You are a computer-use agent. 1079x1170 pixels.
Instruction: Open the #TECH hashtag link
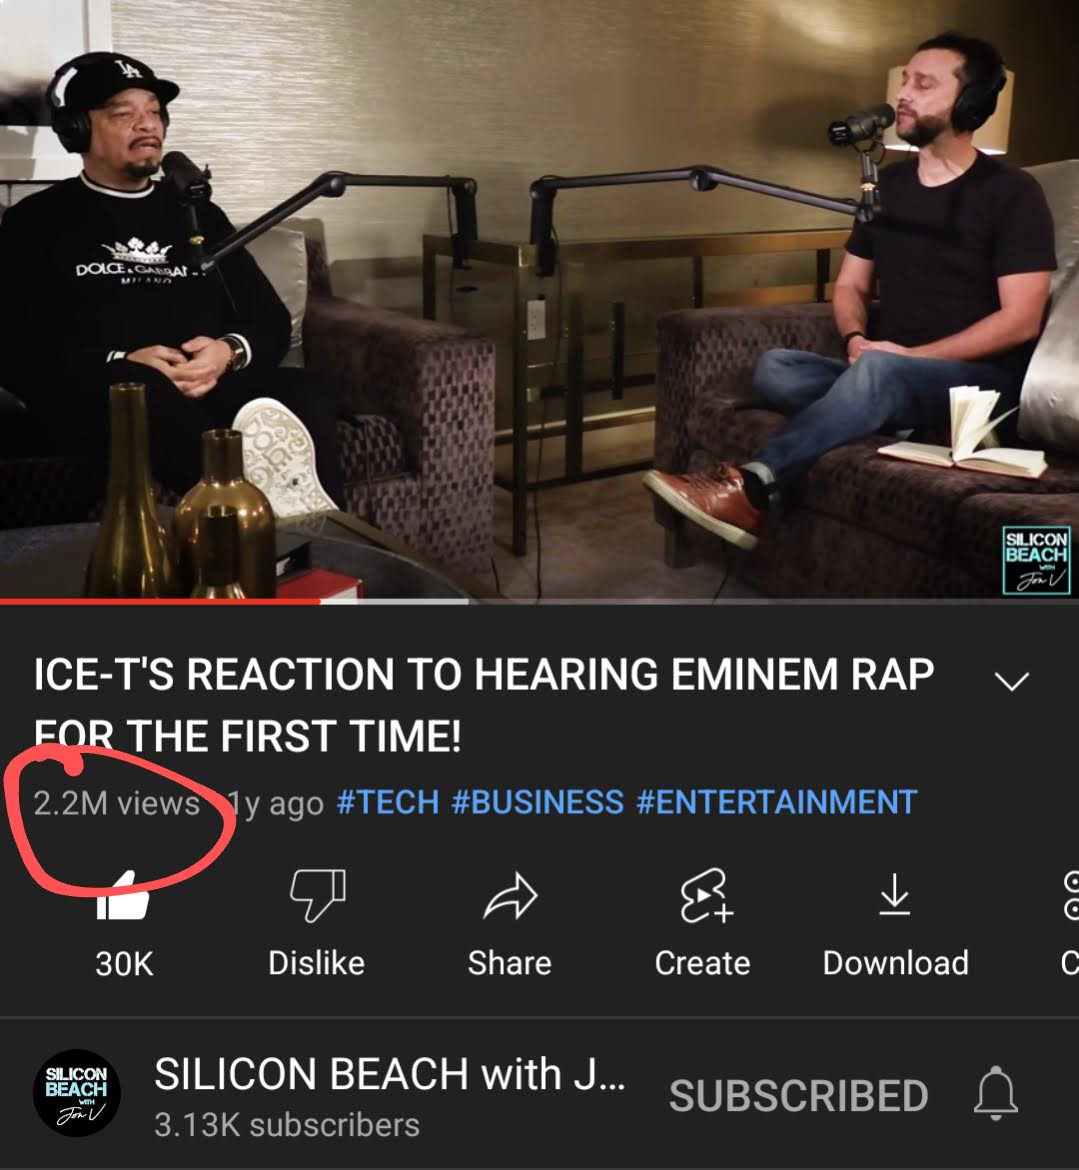click(387, 803)
